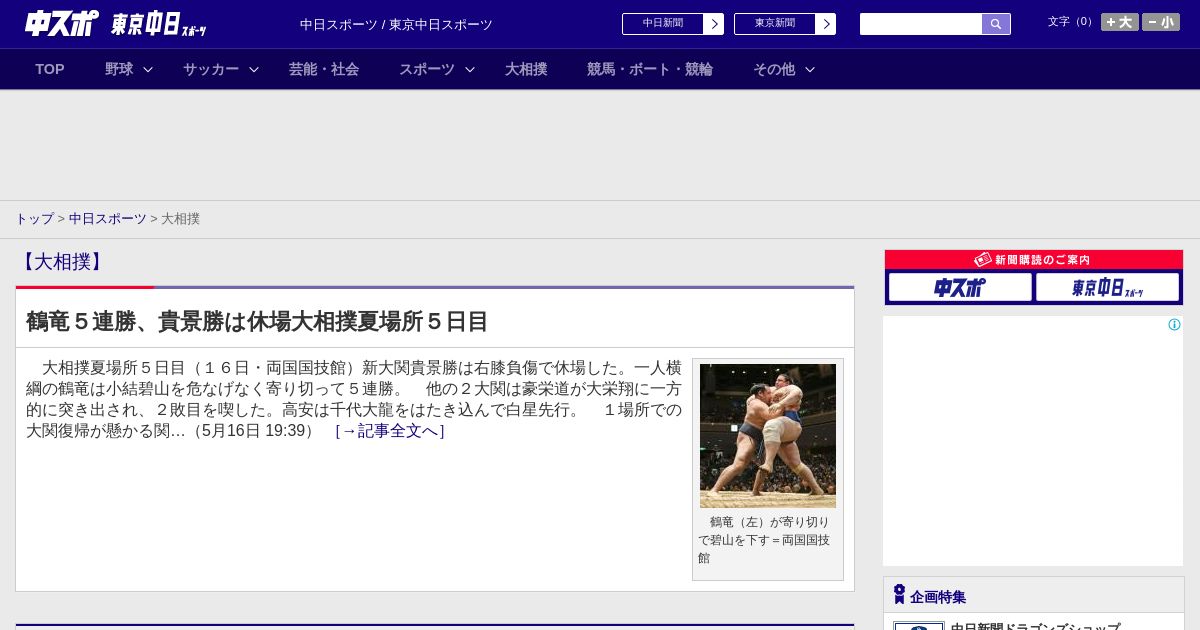This screenshot has height=630, width=1200.
Task: Click the 新聞購読のご案内 banner header
Action: [1034, 260]
